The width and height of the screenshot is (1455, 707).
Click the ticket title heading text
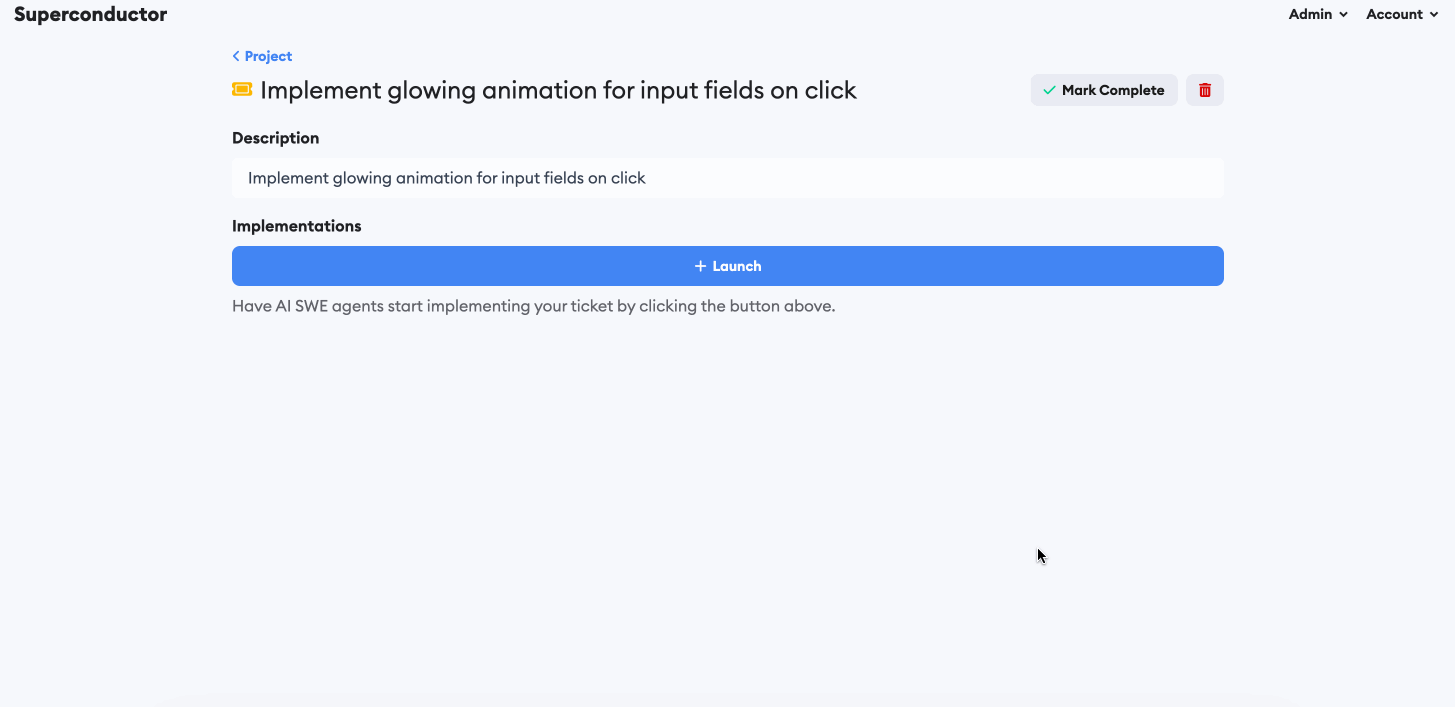click(558, 90)
